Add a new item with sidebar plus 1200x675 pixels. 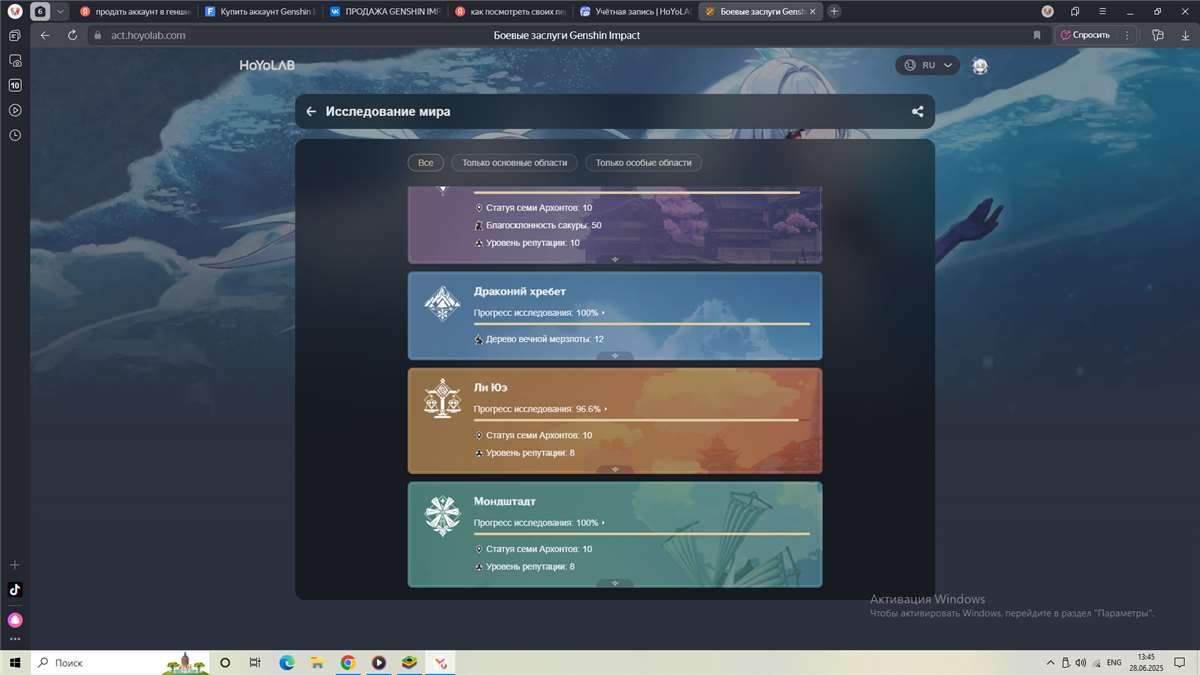coord(15,565)
